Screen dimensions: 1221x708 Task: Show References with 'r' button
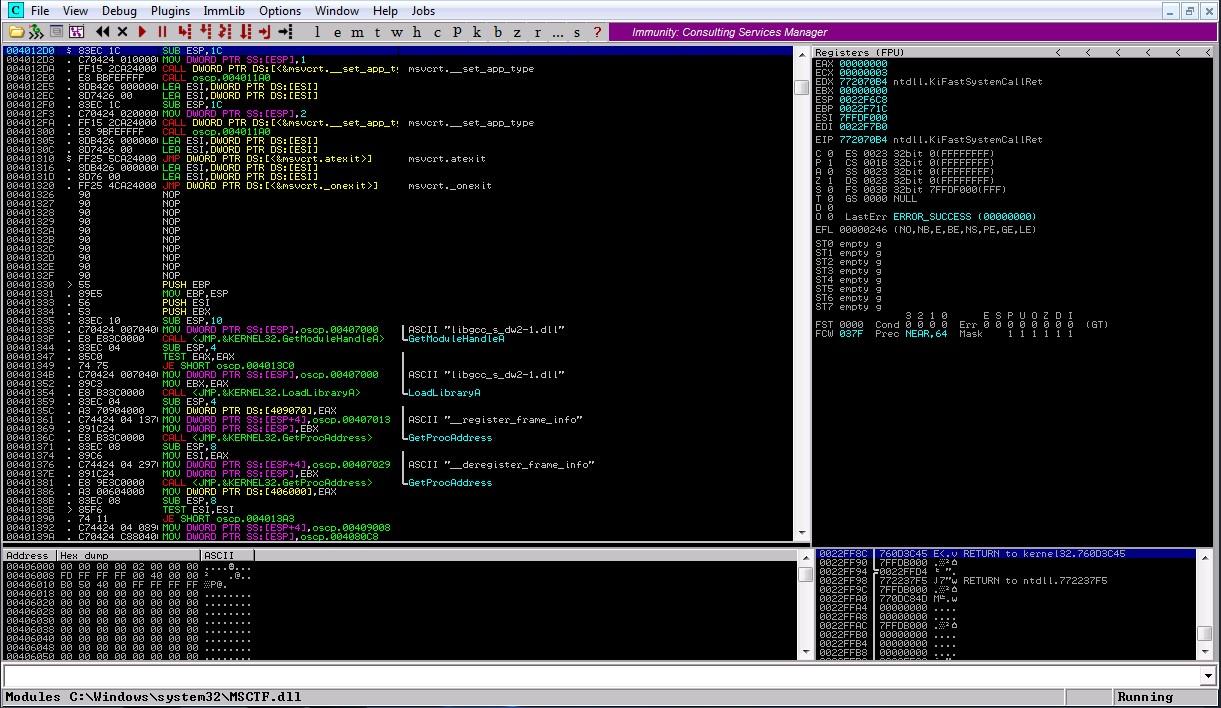pyautogui.click(x=537, y=32)
